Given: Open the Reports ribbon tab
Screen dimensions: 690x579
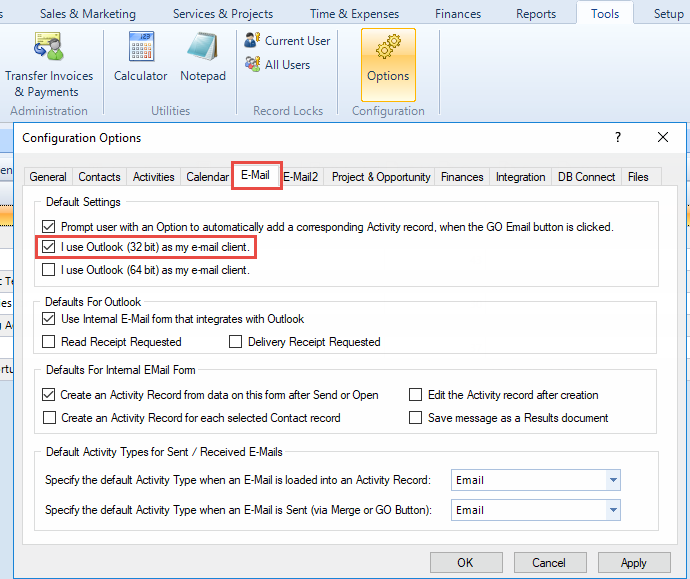Looking at the screenshot, I should coord(536,14).
